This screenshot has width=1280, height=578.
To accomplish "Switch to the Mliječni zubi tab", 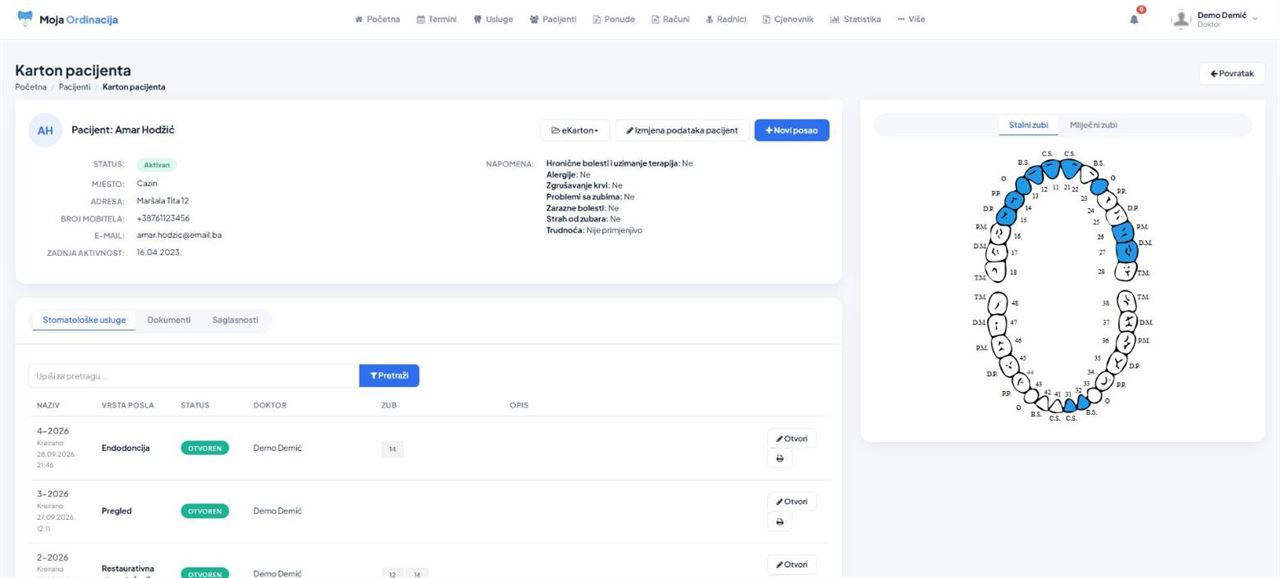I will point(1093,125).
